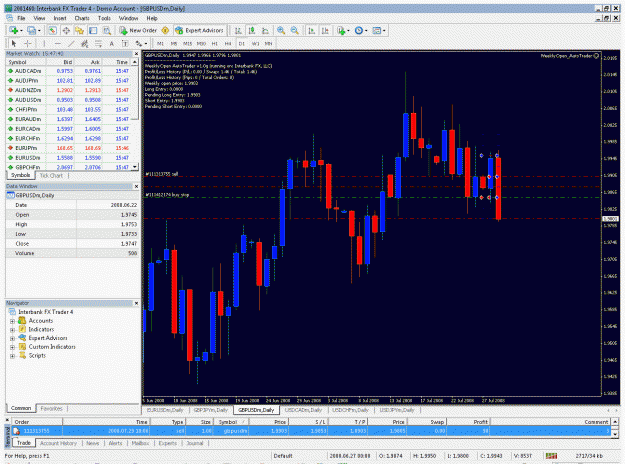Switch to the Favorites tab in Navigator
The width and height of the screenshot is (625, 464).
tap(52, 408)
